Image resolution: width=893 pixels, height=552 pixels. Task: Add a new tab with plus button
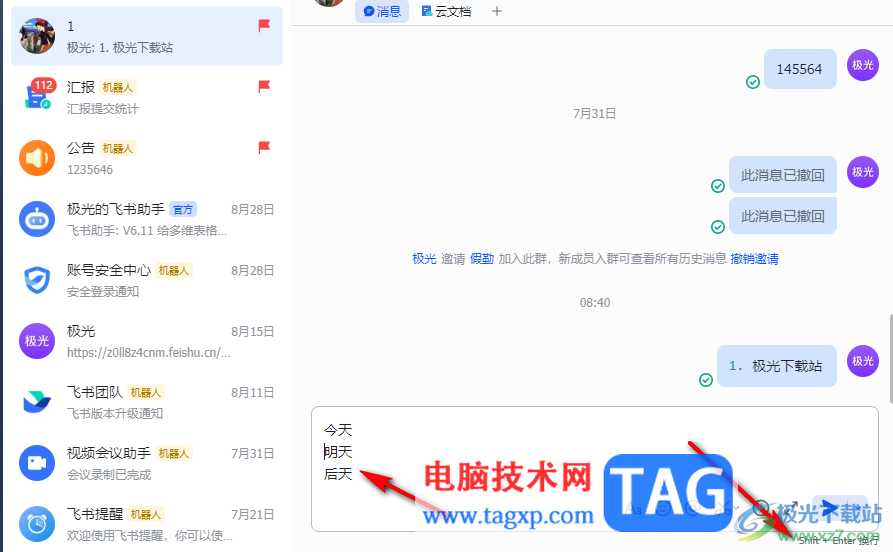point(497,11)
